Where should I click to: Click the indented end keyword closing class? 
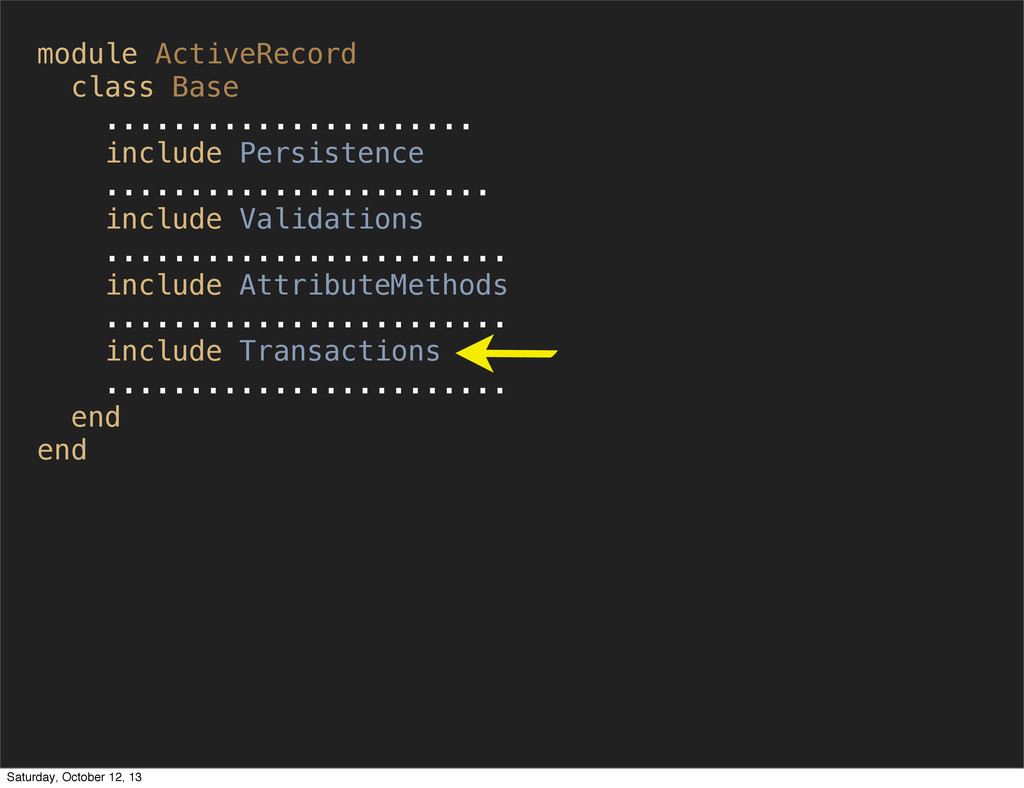(x=96, y=417)
